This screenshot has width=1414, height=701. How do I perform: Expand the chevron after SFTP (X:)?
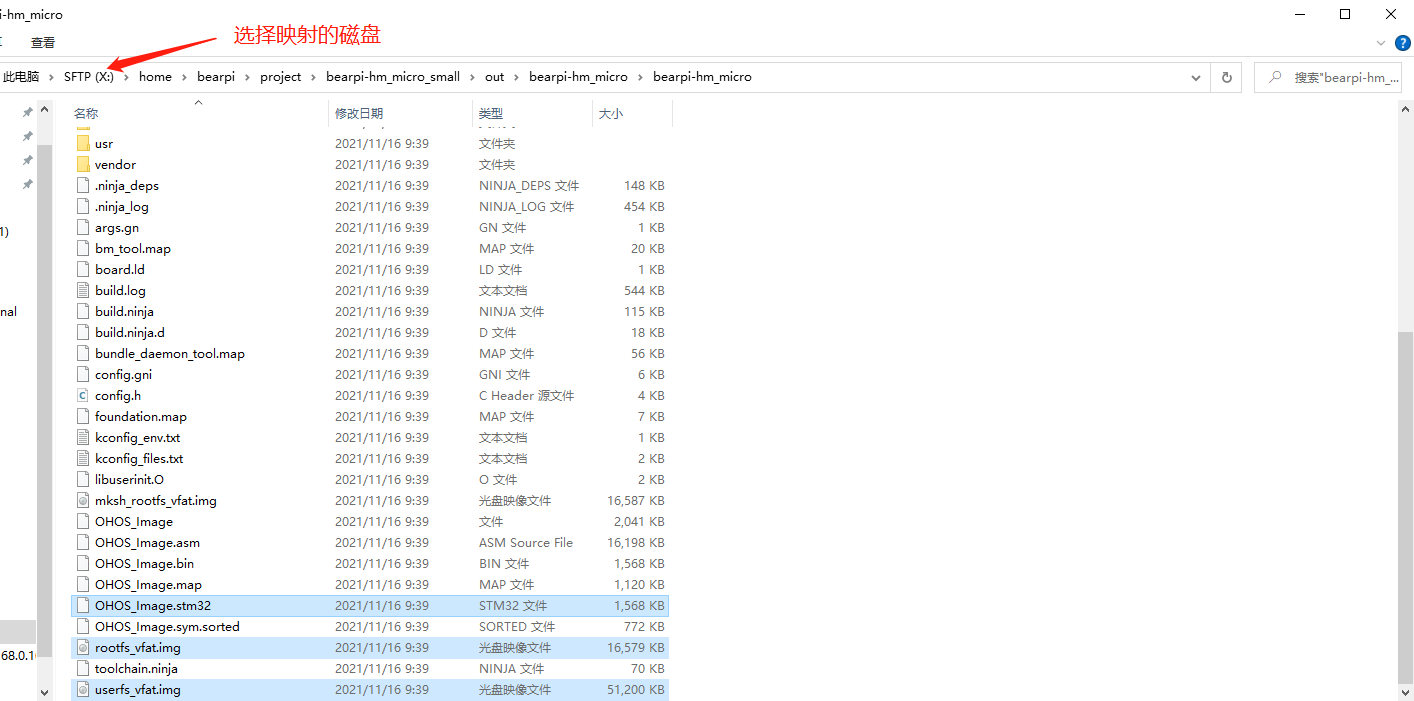126,77
